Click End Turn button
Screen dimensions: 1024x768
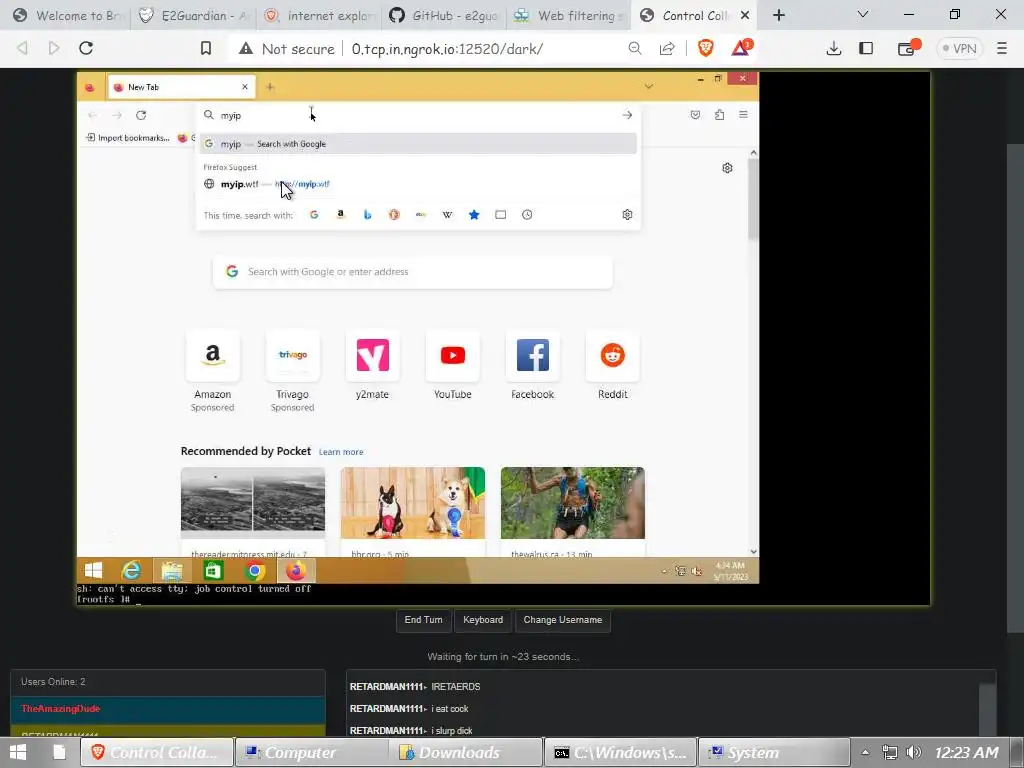[x=423, y=620]
